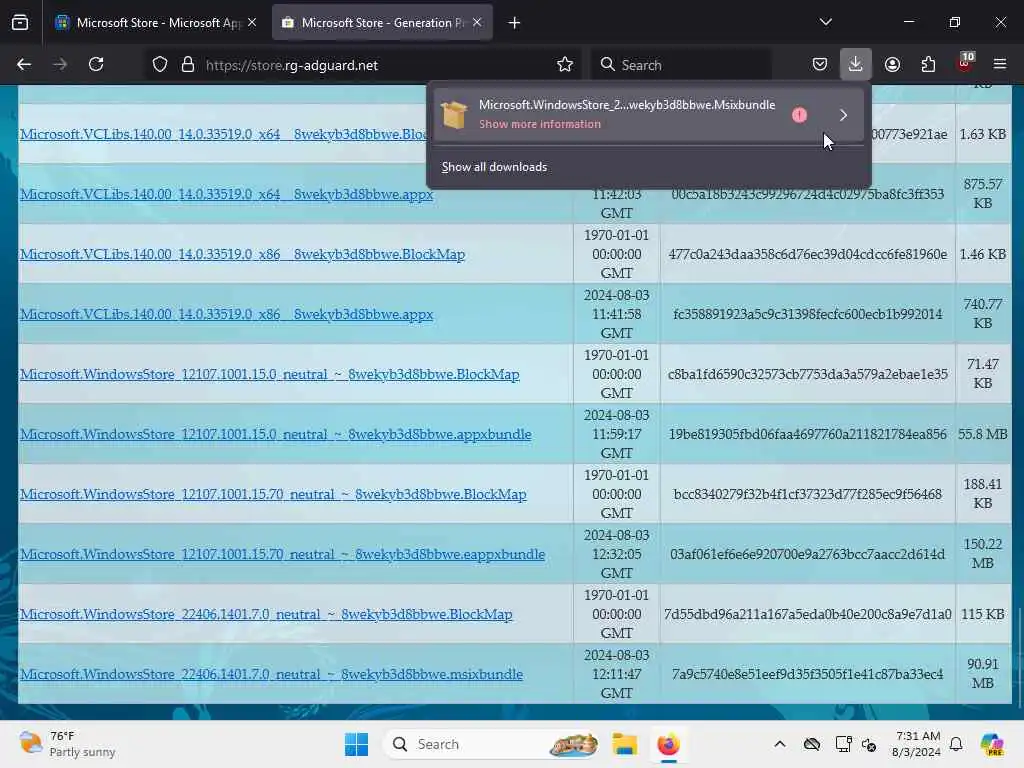Open weather widget showing 76°F

click(x=67, y=744)
